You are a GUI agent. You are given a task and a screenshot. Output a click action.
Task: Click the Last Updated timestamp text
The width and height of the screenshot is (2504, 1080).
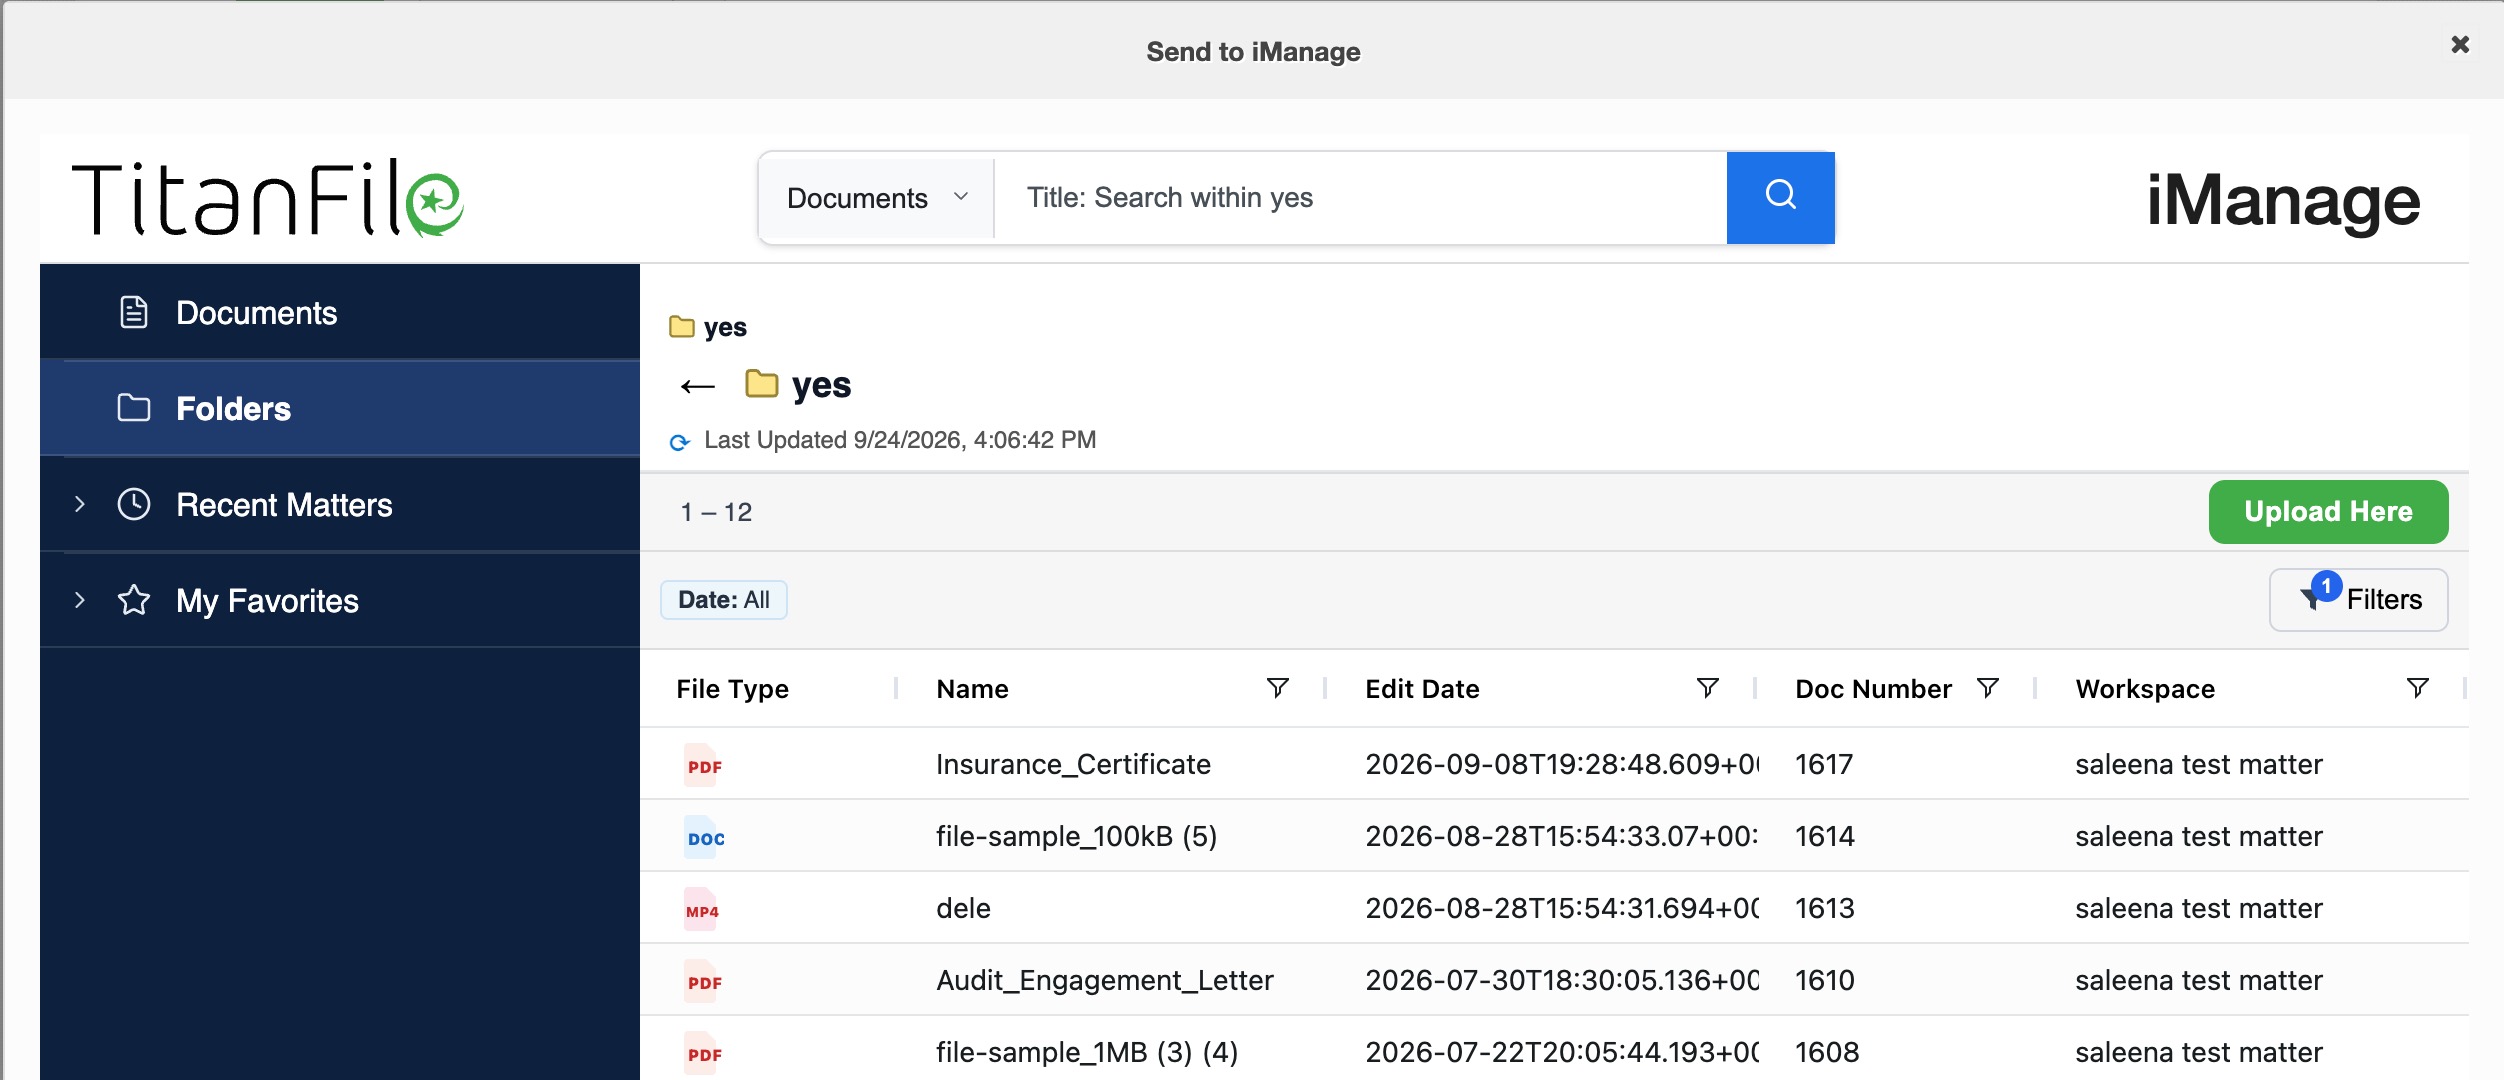900,440
